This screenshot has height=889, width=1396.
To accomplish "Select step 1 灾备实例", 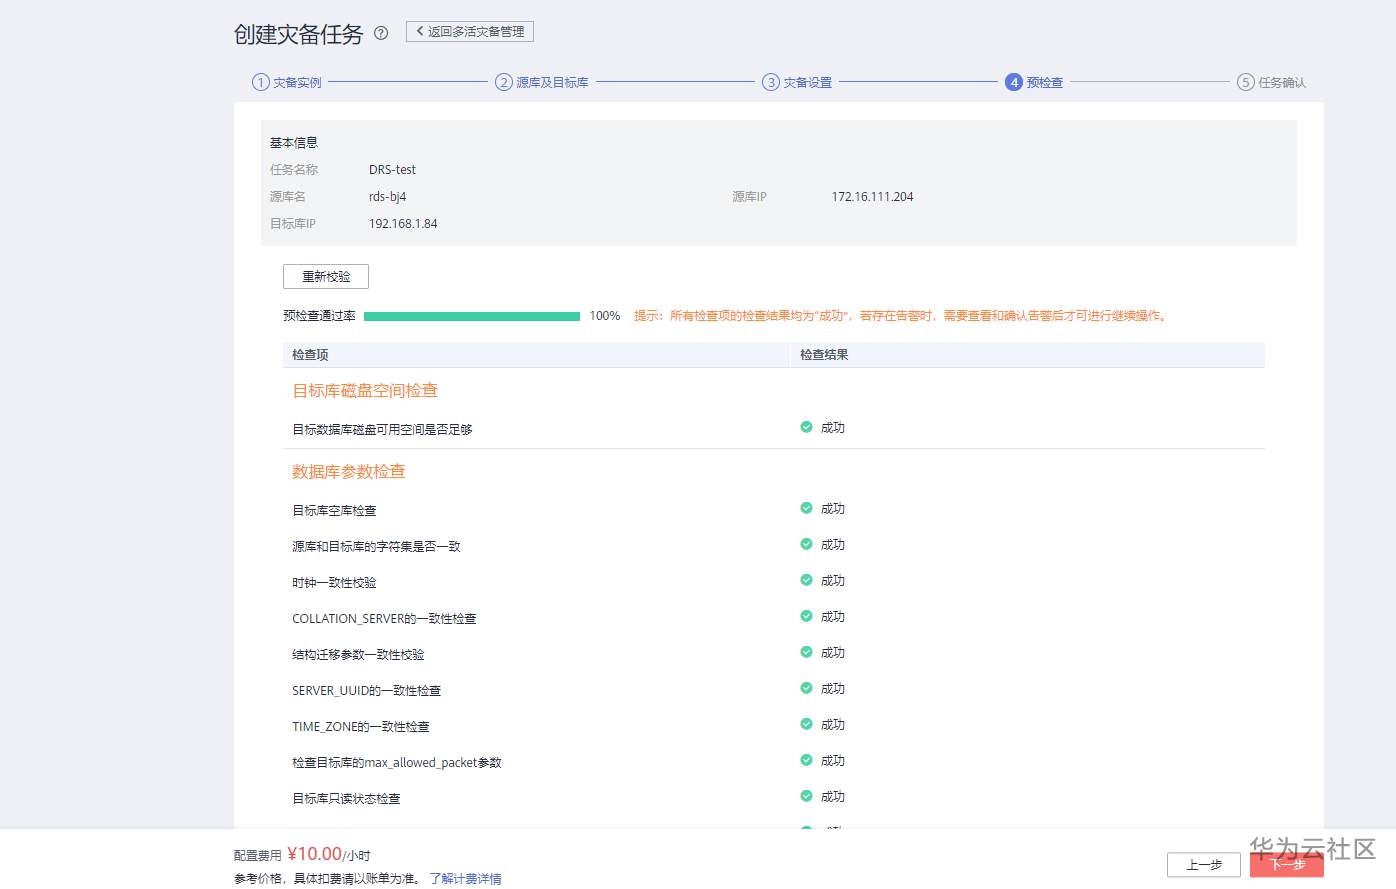I will 287,82.
